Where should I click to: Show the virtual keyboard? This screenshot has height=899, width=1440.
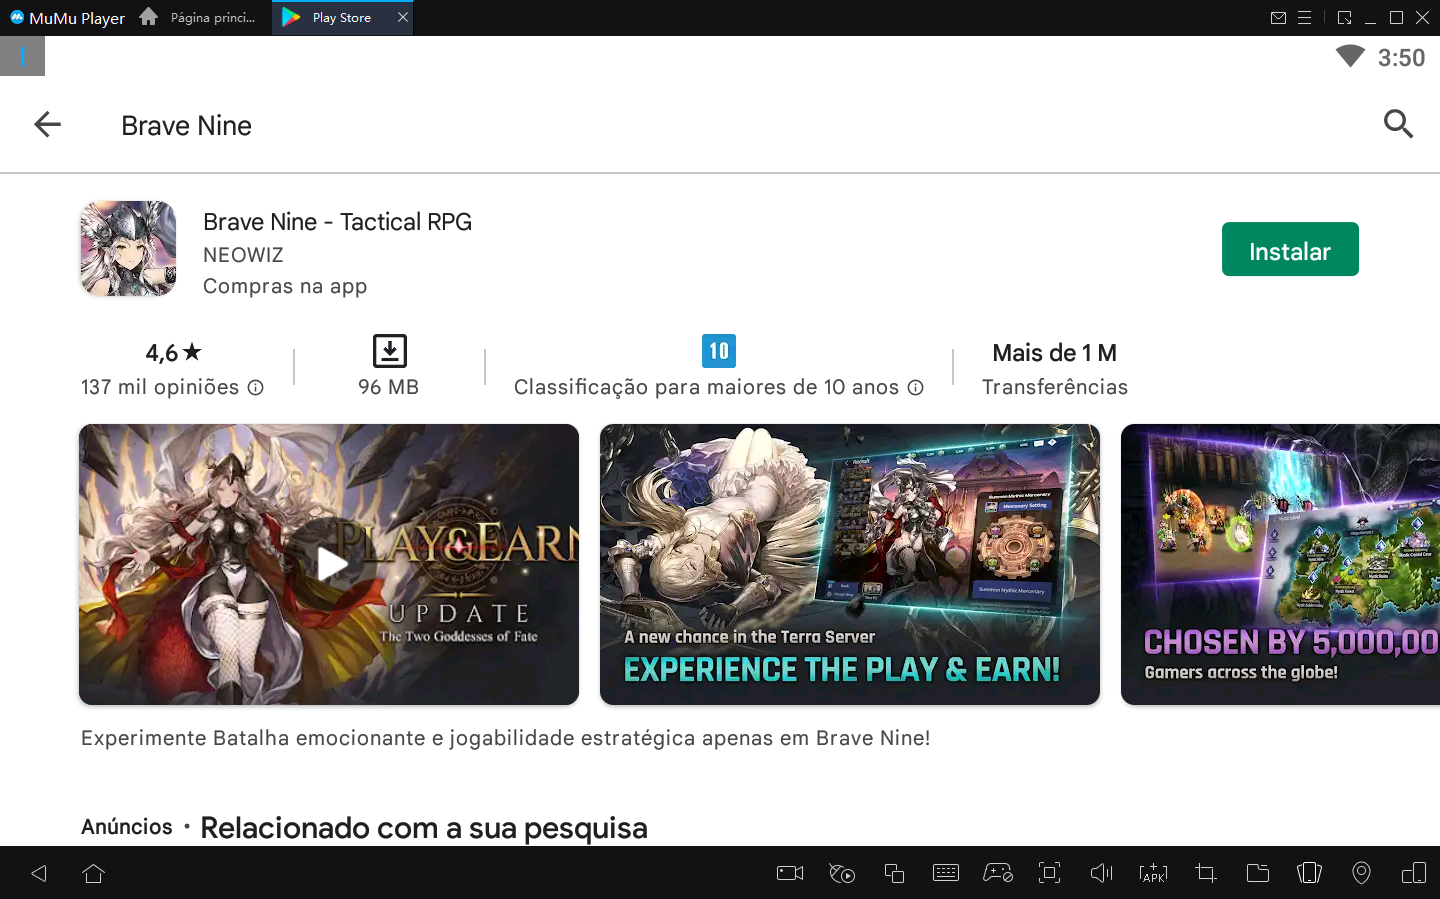coord(946,873)
